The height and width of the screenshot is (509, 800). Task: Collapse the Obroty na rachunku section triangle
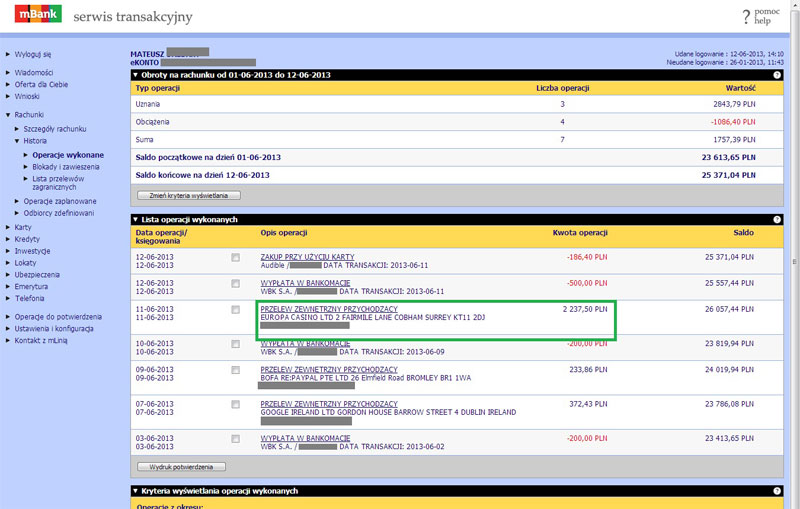click(136, 75)
